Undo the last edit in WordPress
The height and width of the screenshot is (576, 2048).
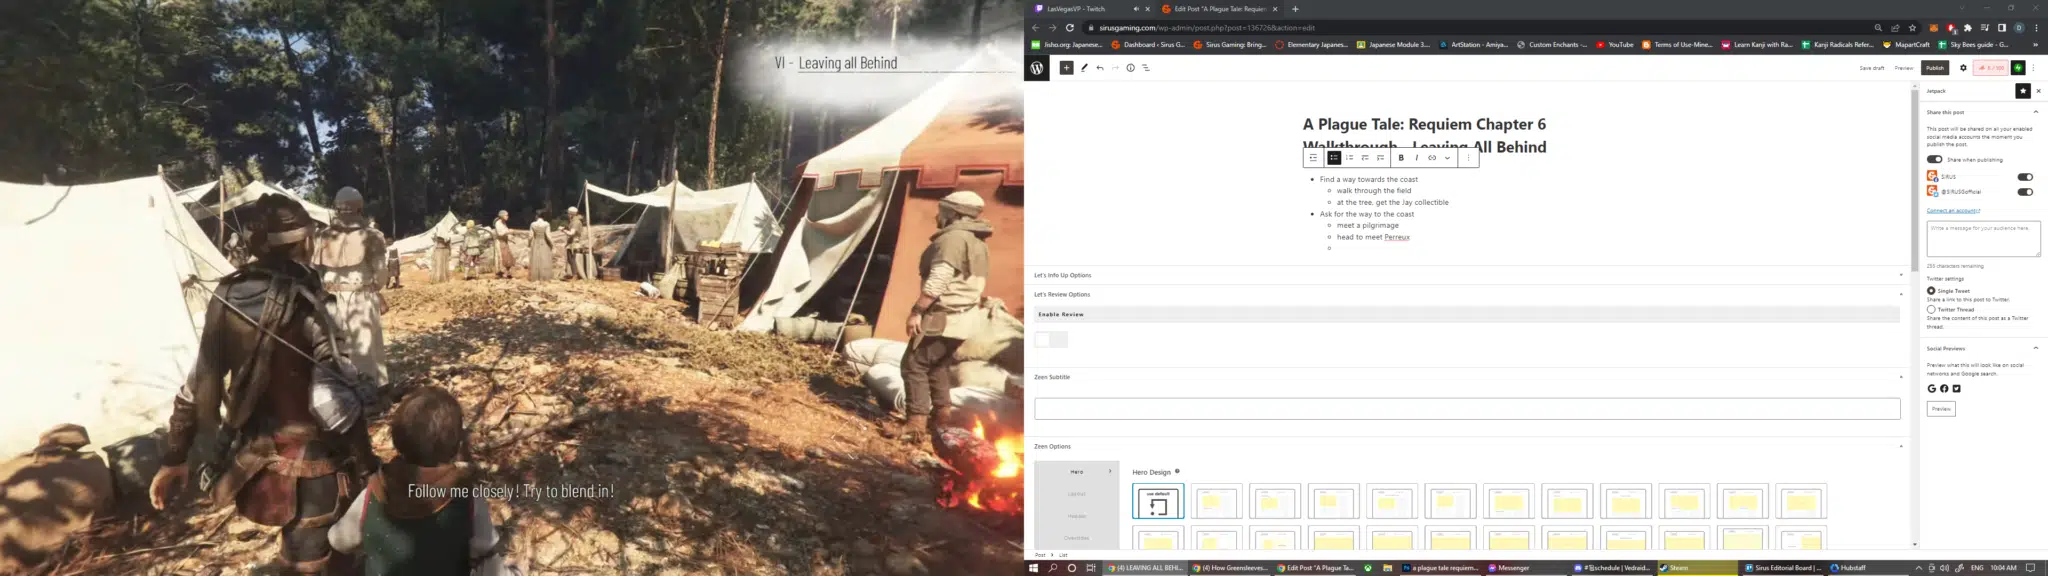pyautogui.click(x=1100, y=68)
